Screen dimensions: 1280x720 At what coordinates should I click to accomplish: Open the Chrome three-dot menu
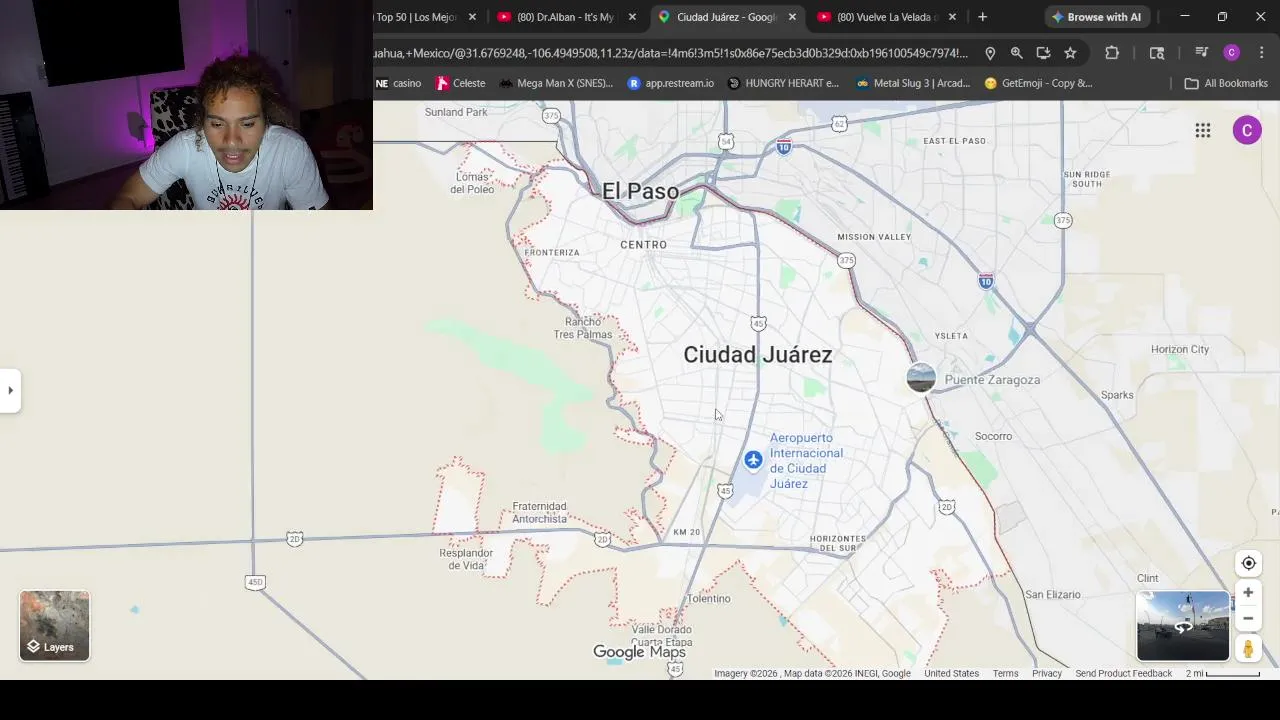[x=1261, y=53]
